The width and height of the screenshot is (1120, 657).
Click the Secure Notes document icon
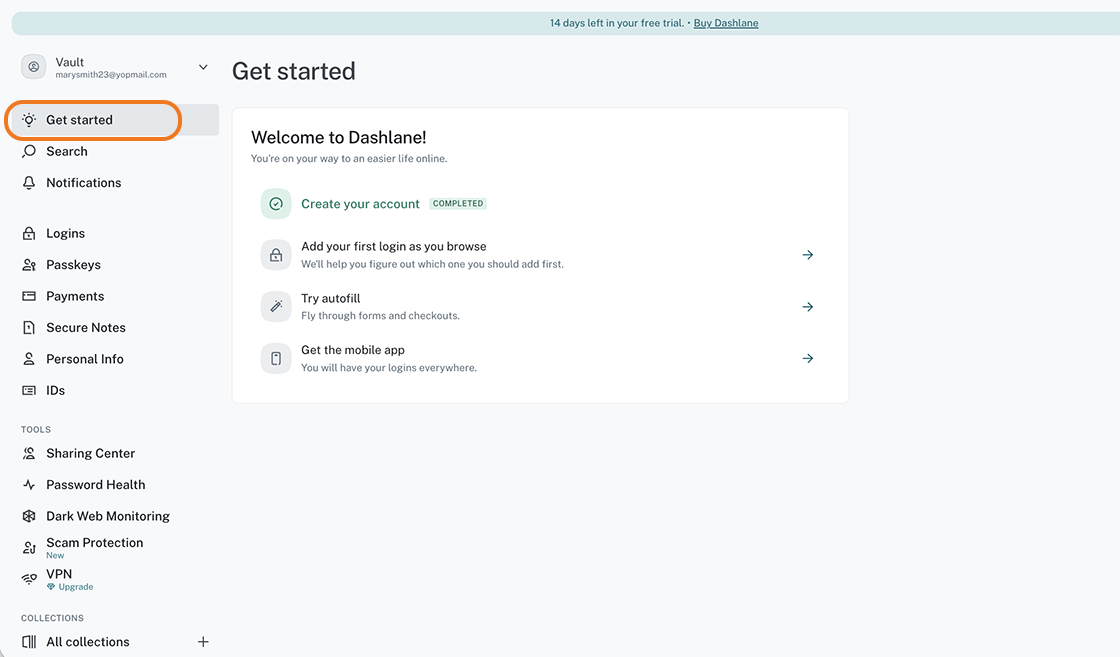coord(29,328)
